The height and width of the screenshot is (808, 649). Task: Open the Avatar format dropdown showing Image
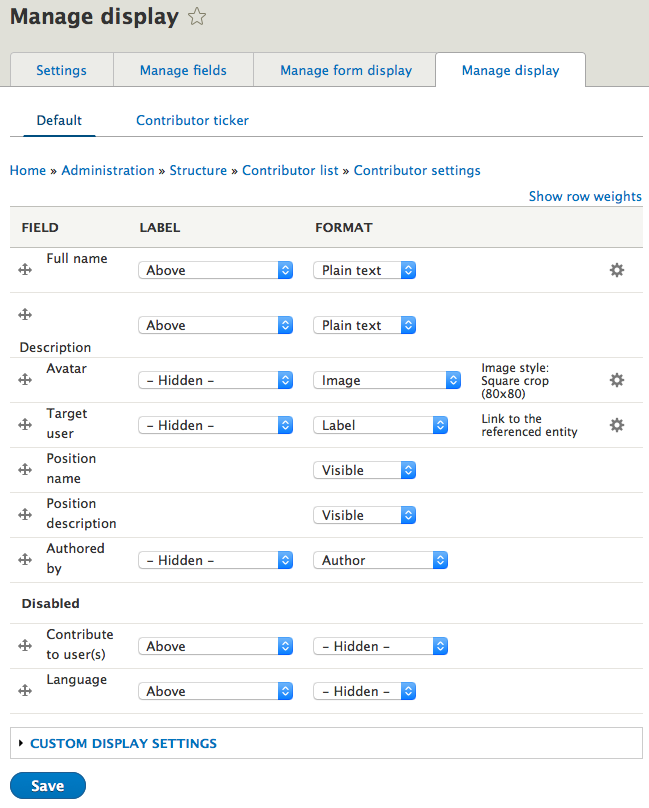coord(387,380)
